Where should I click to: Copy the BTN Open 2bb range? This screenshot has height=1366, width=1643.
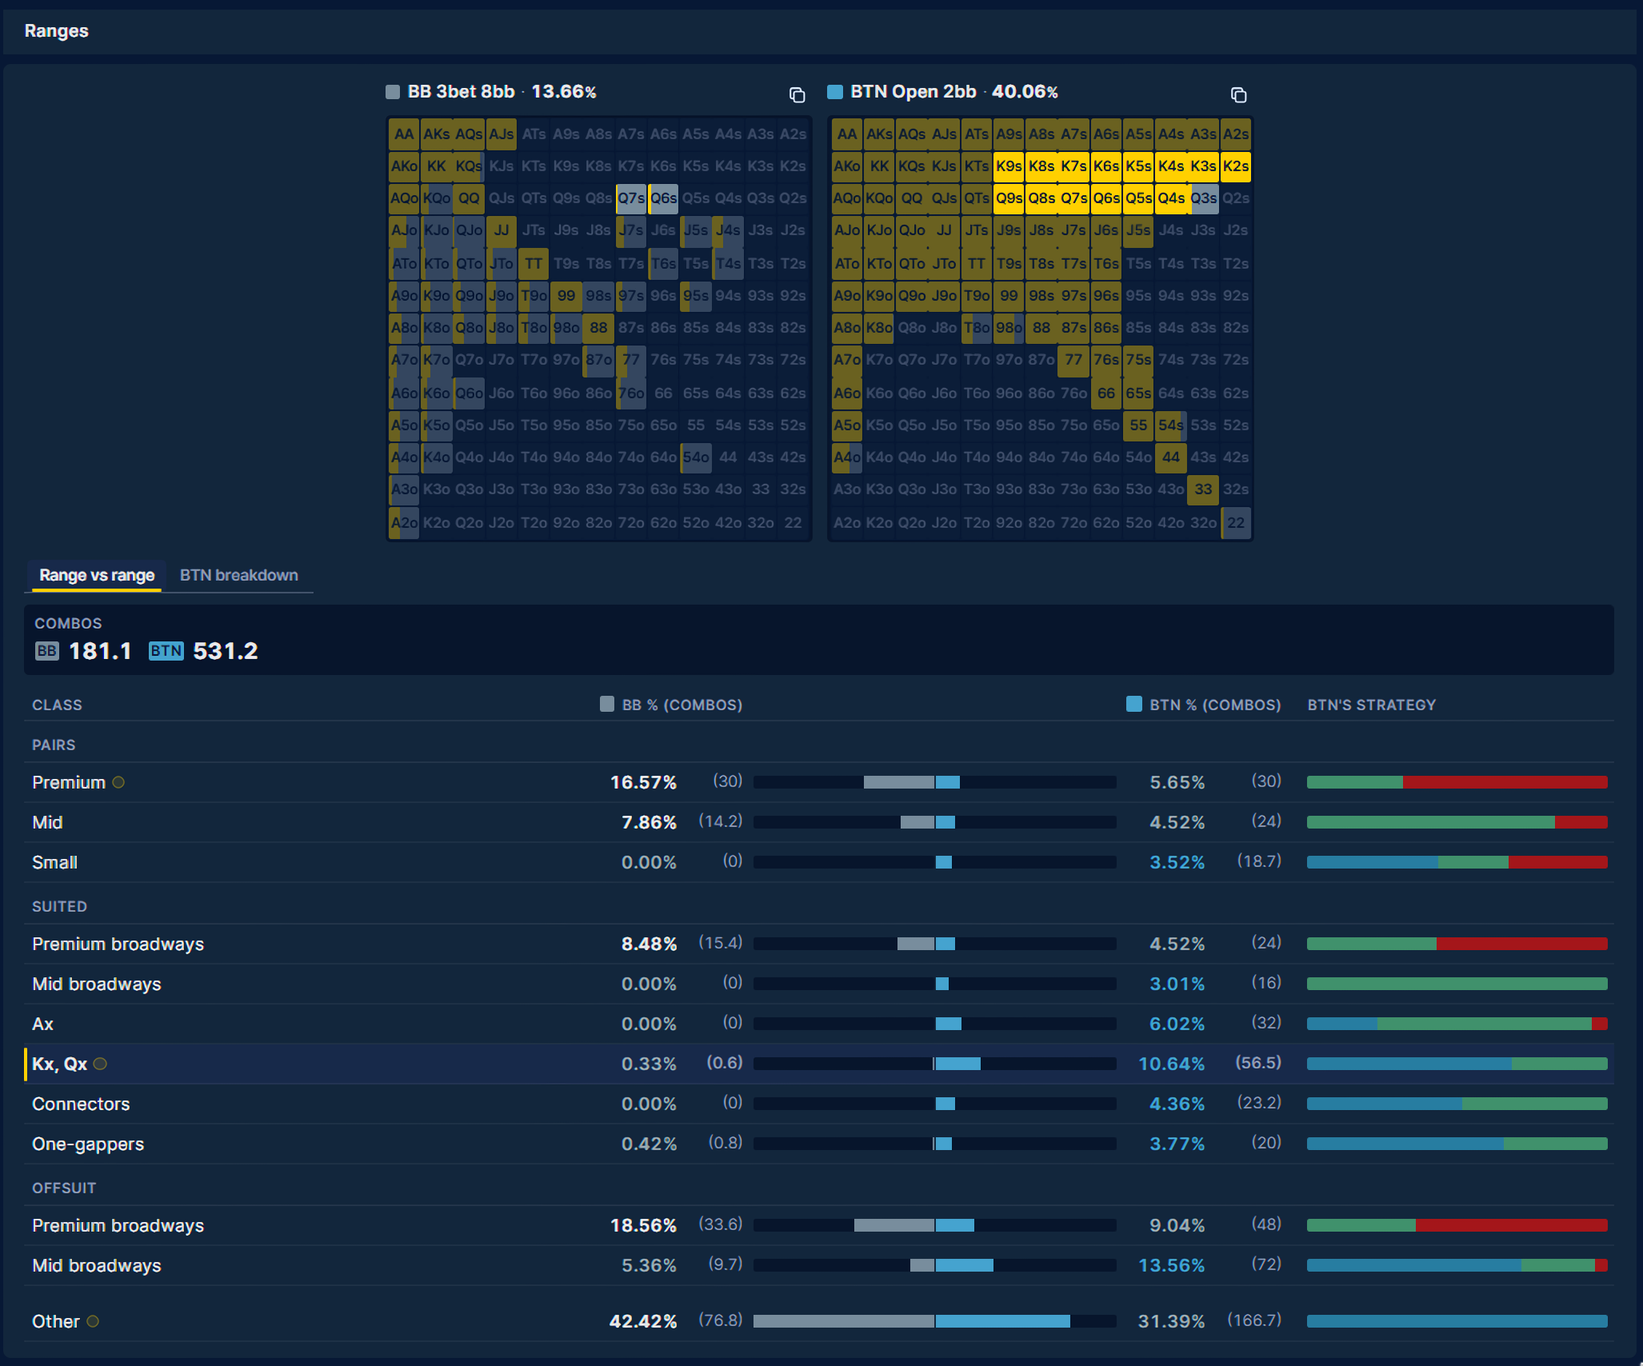click(1238, 95)
